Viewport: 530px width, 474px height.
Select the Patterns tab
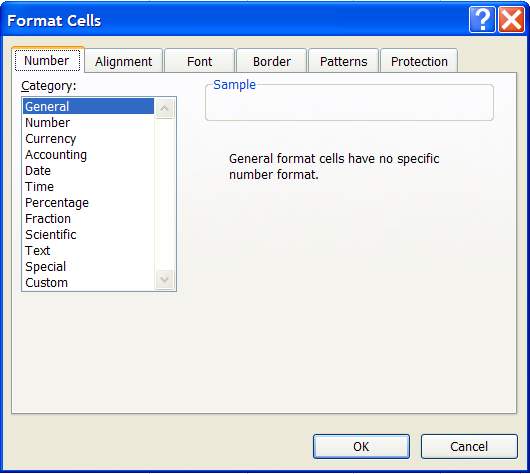(x=343, y=61)
